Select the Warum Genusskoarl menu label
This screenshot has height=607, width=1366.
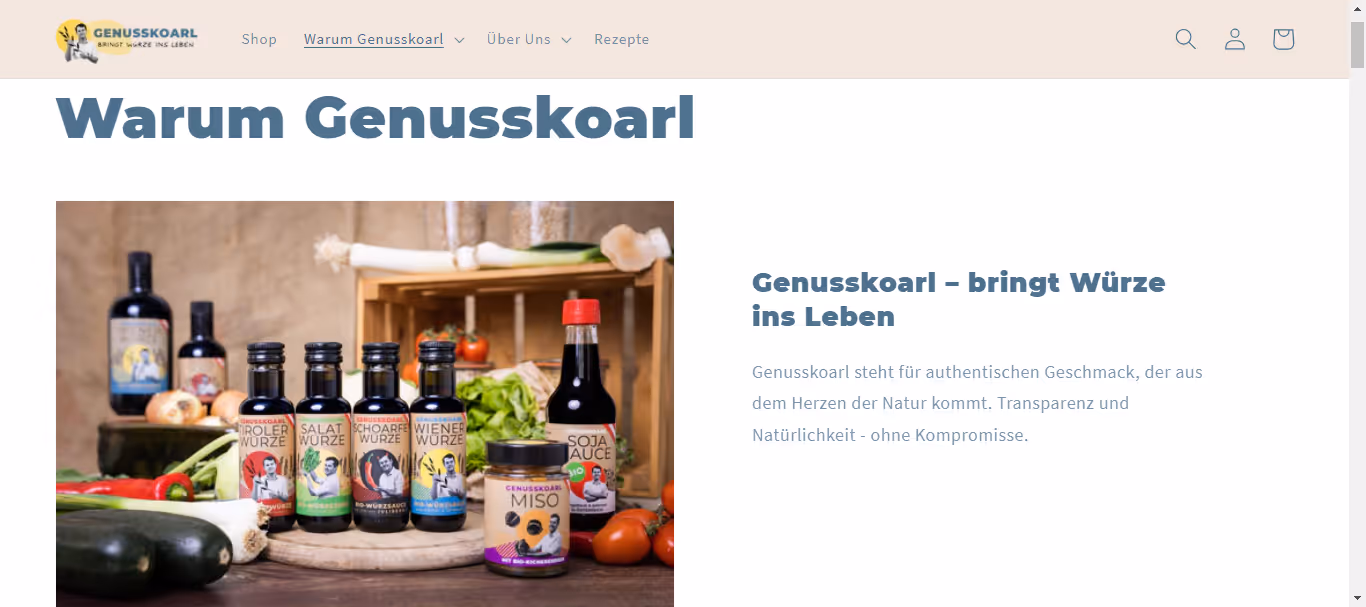pyautogui.click(x=374, y=39)
